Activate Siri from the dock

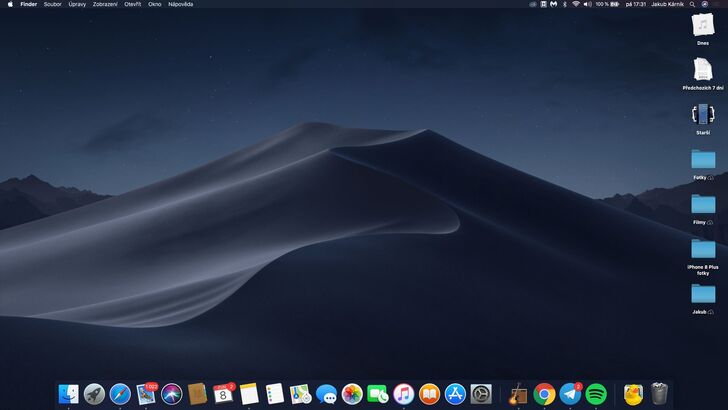point(171,394)
